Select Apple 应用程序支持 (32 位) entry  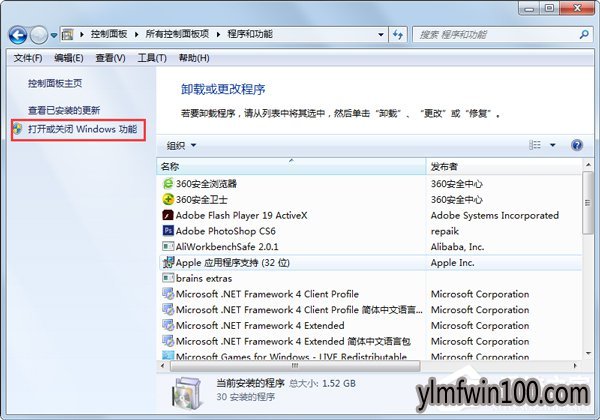point(233,263)
